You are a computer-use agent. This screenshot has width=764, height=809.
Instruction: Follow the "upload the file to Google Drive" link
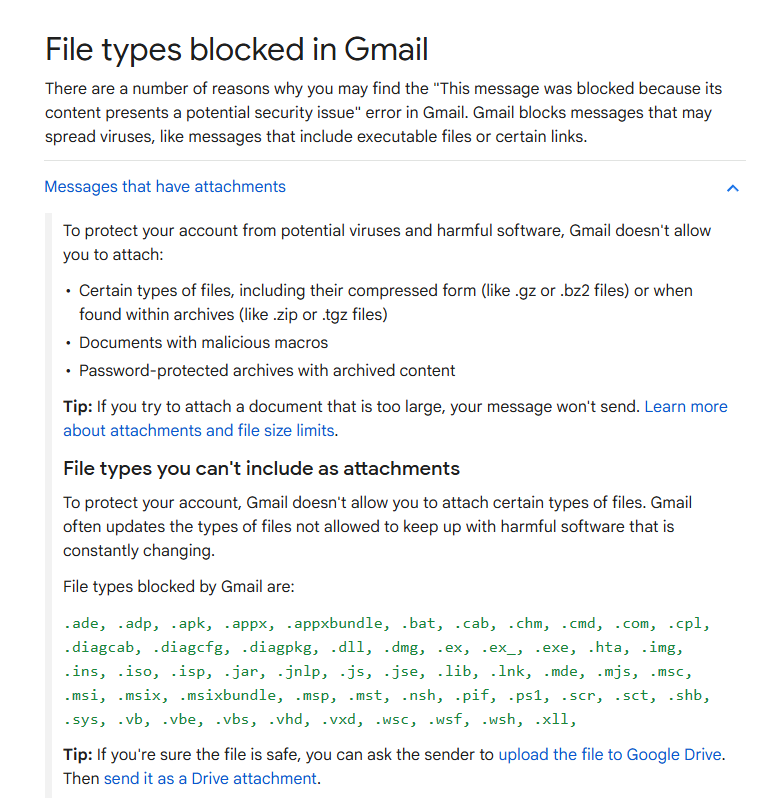610,754
